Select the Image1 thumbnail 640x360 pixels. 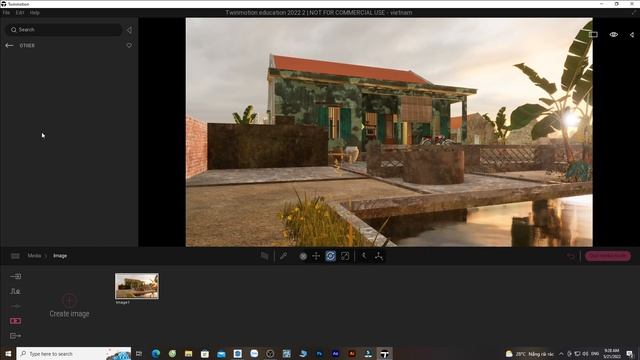click(137, 286)
